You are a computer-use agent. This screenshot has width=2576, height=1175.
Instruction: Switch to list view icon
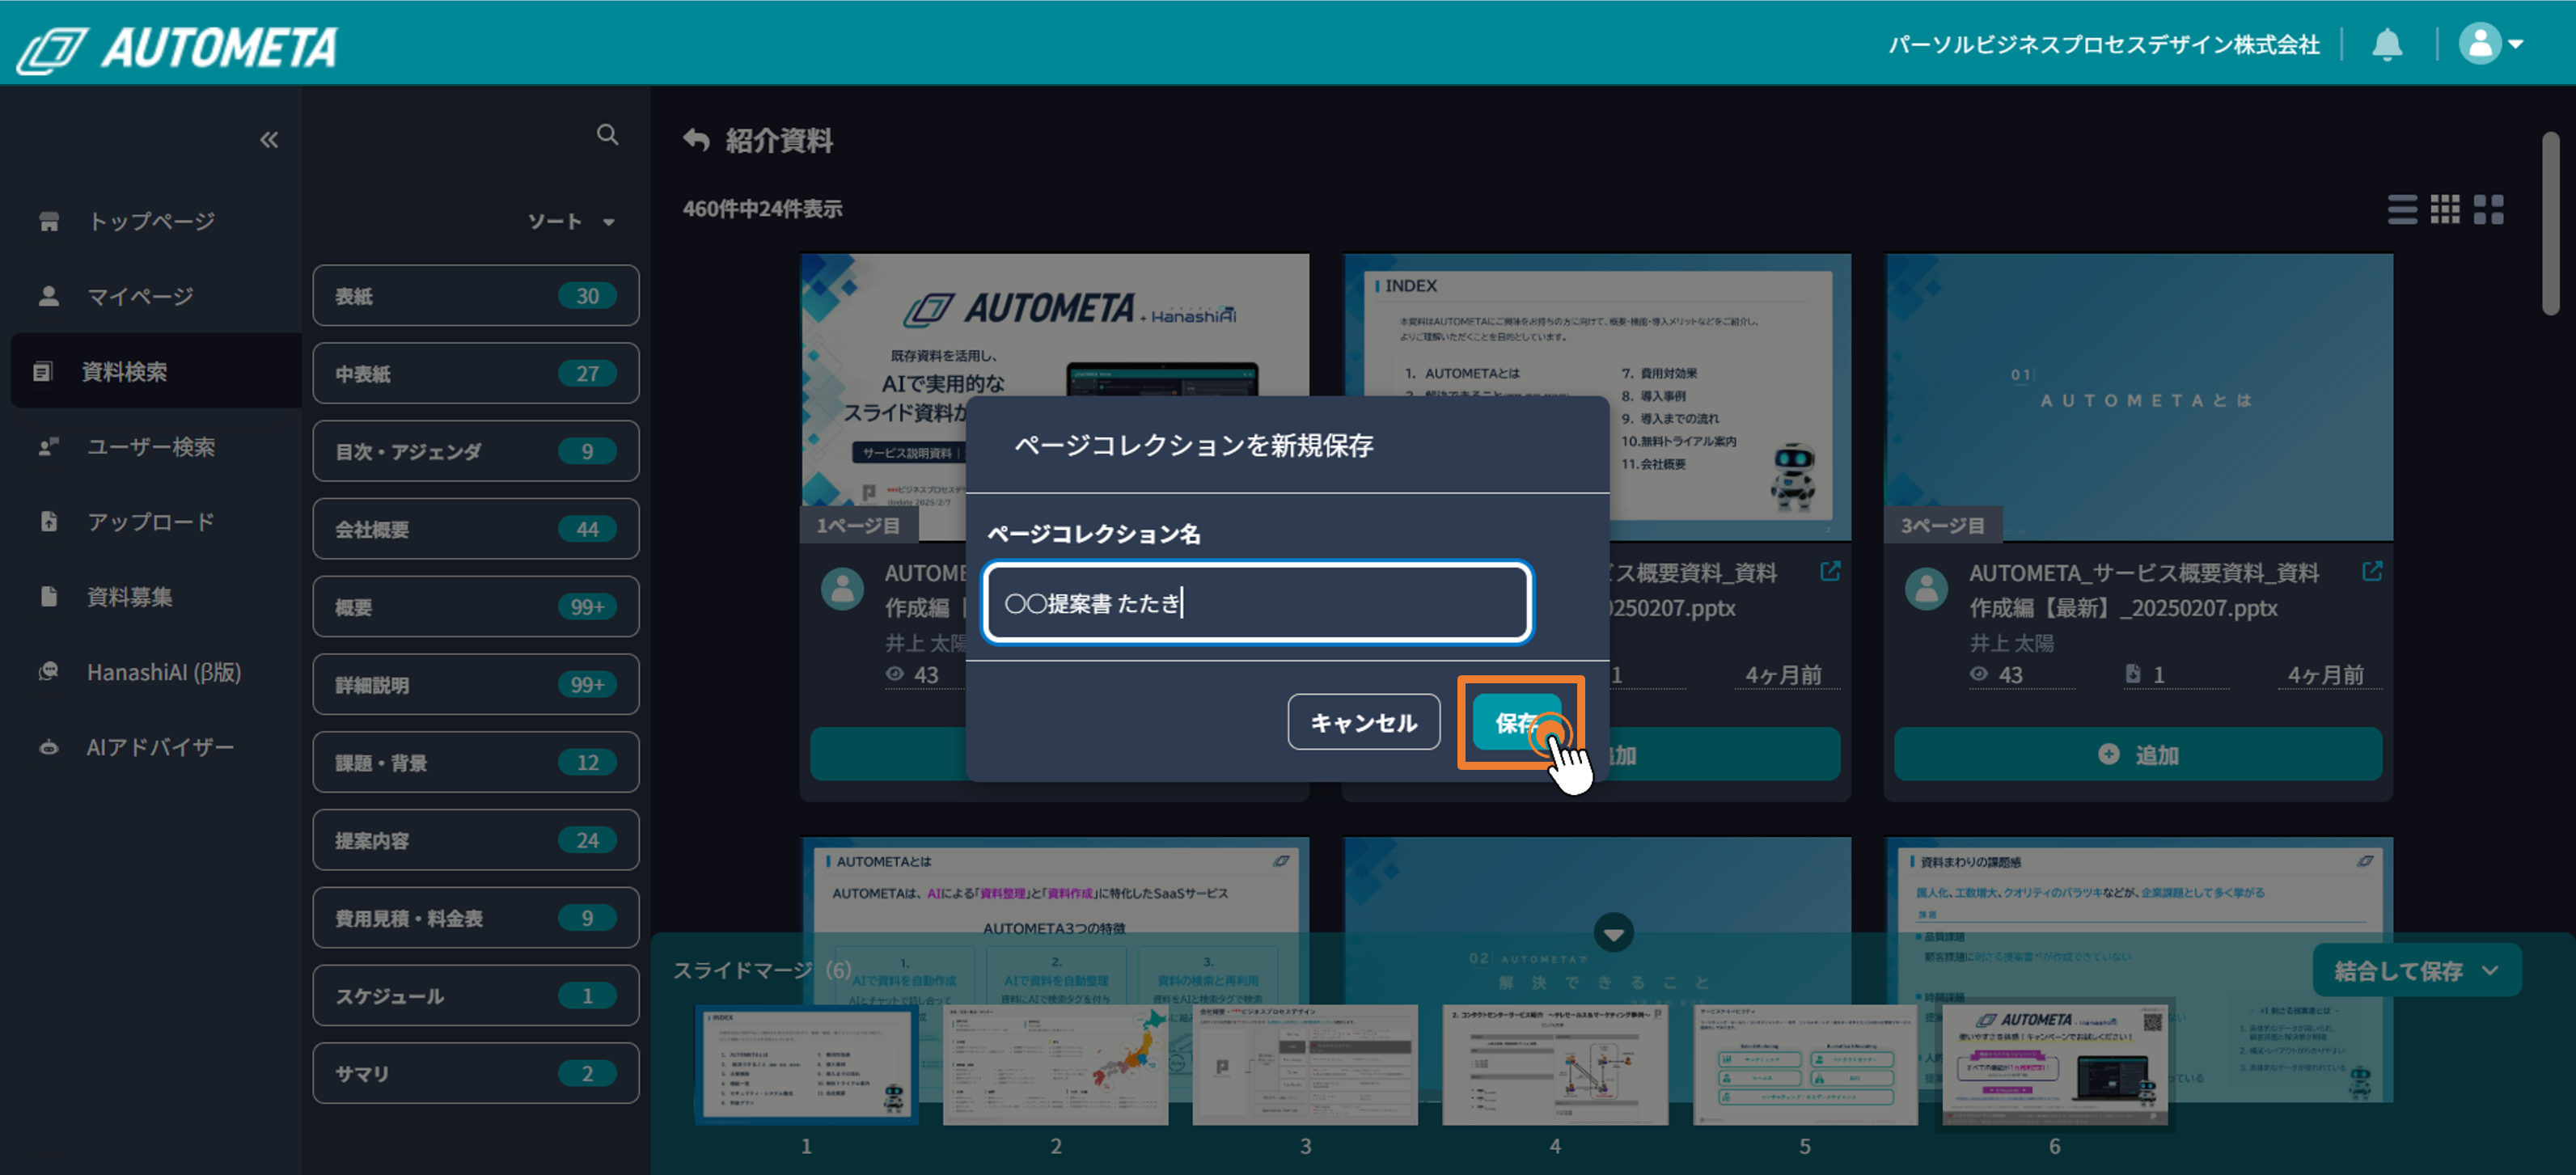coord(2402,209)
